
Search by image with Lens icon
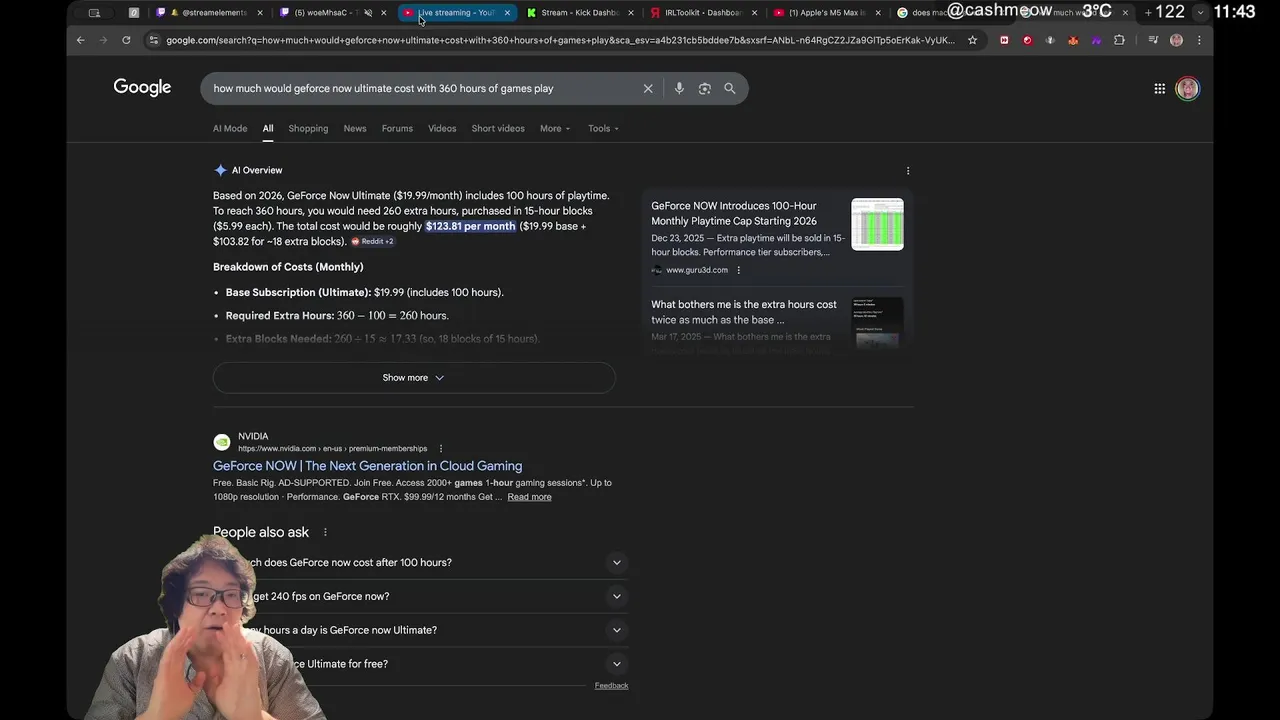[704, 88]
